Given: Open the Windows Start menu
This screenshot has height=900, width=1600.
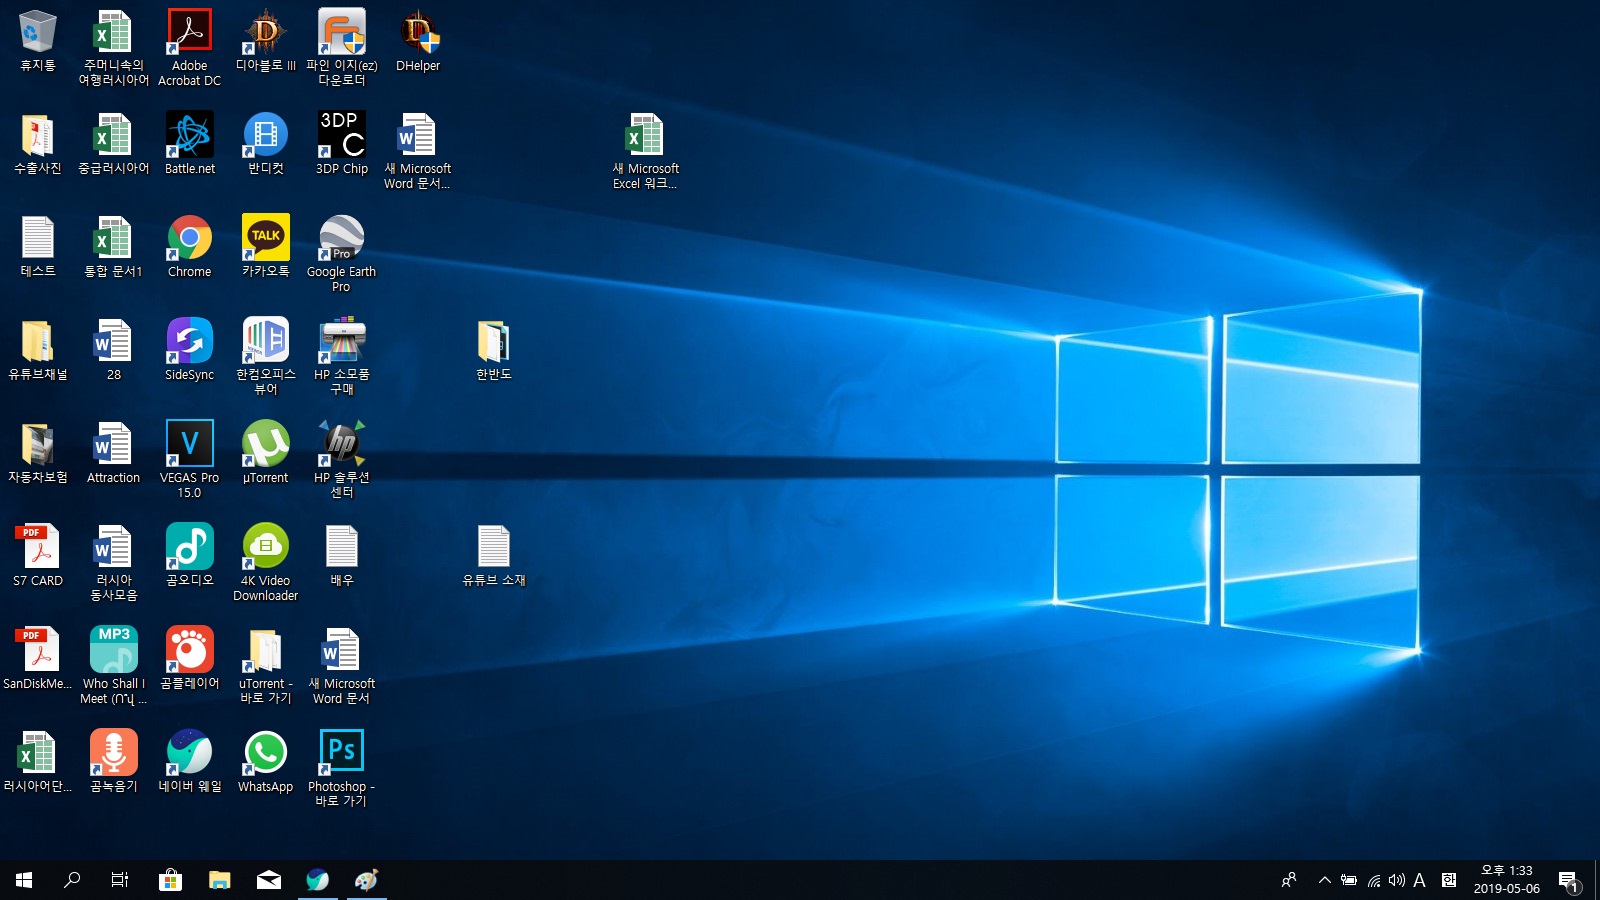Looking at the screenshot, I should point(24,880).
